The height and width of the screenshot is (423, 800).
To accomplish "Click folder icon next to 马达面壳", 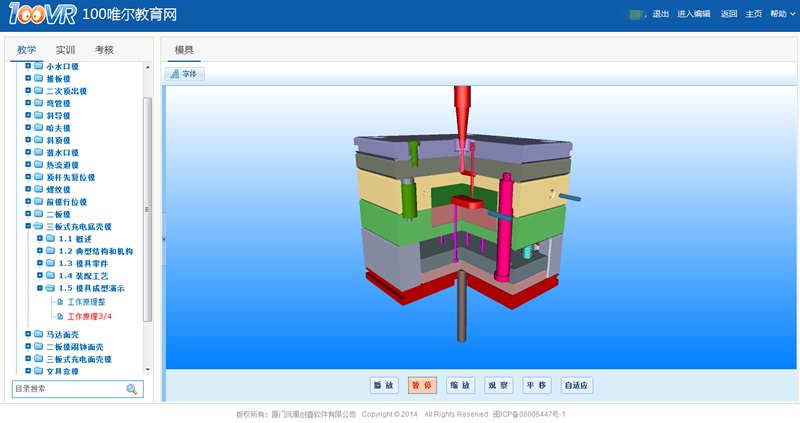I will tap(38, 334).
